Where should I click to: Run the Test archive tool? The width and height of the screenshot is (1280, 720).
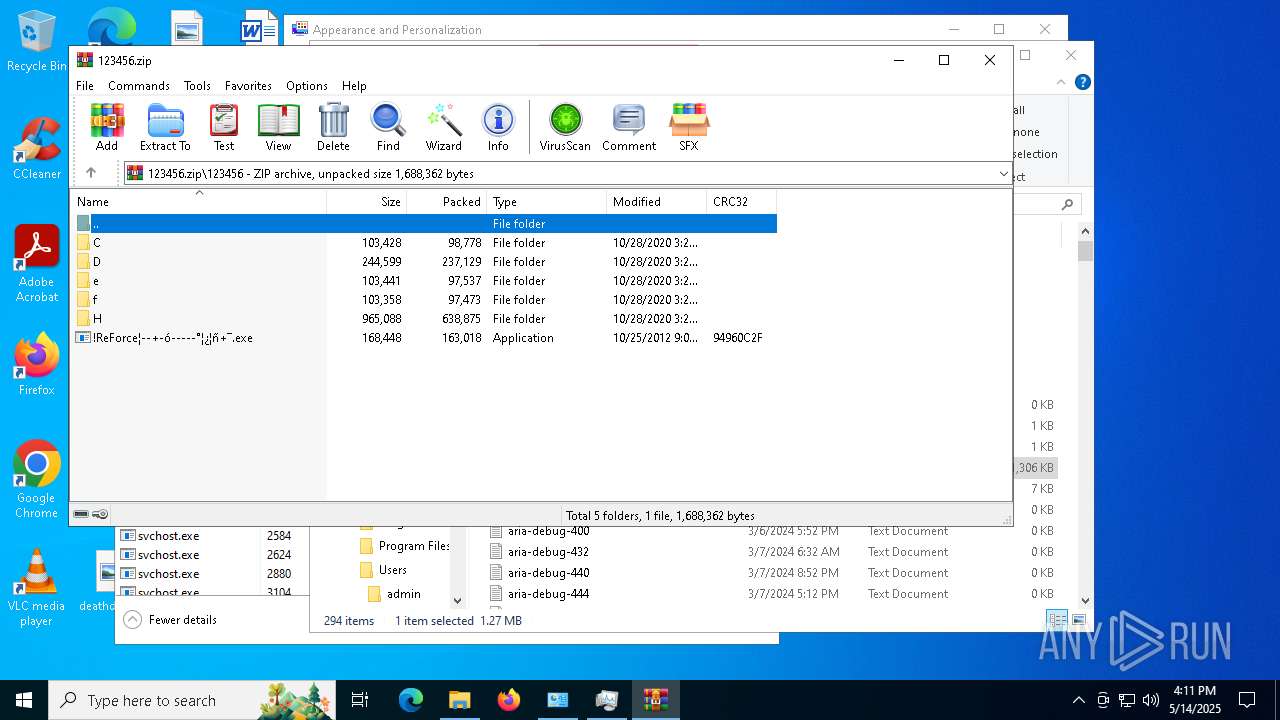click(224, 127)
